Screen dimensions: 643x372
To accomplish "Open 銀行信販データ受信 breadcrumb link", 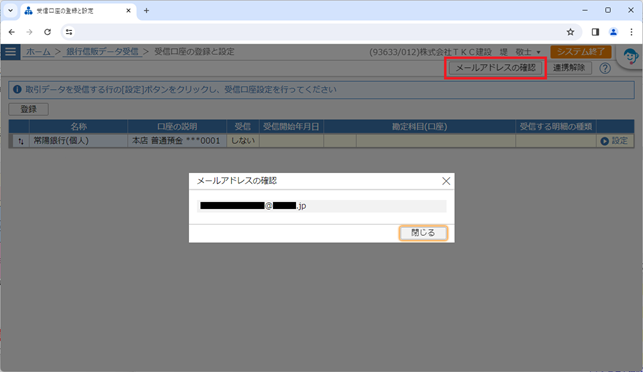I will (x=102, y=52).
